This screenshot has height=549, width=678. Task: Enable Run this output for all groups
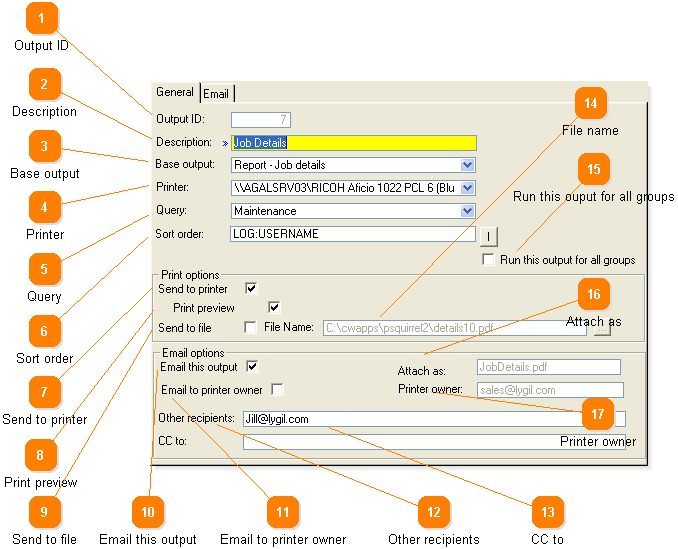[488, 259]
